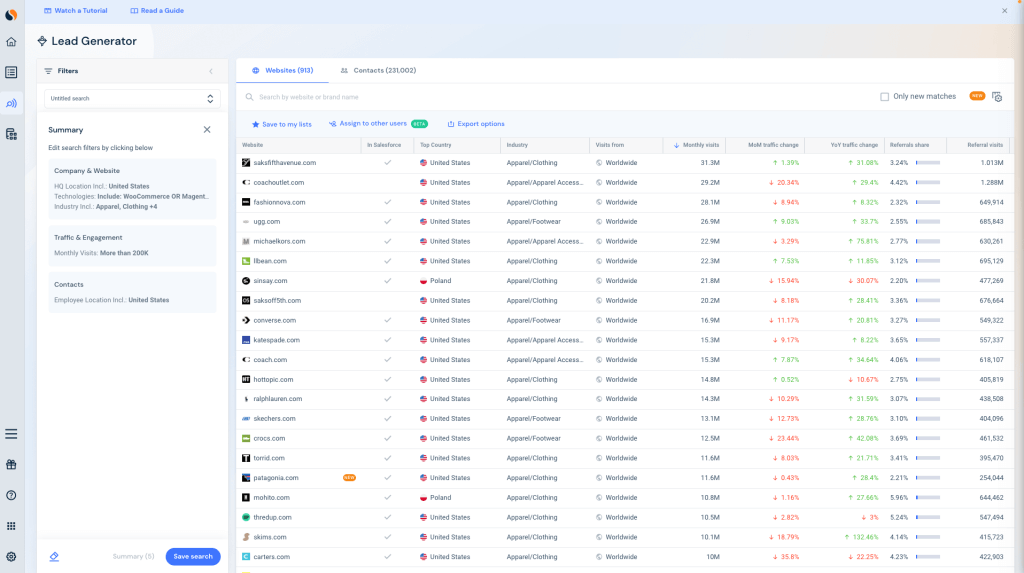This screenshot has height=573, width=1024.
Task: Collapse the Filters panel chevron
Action: point(211,71)
